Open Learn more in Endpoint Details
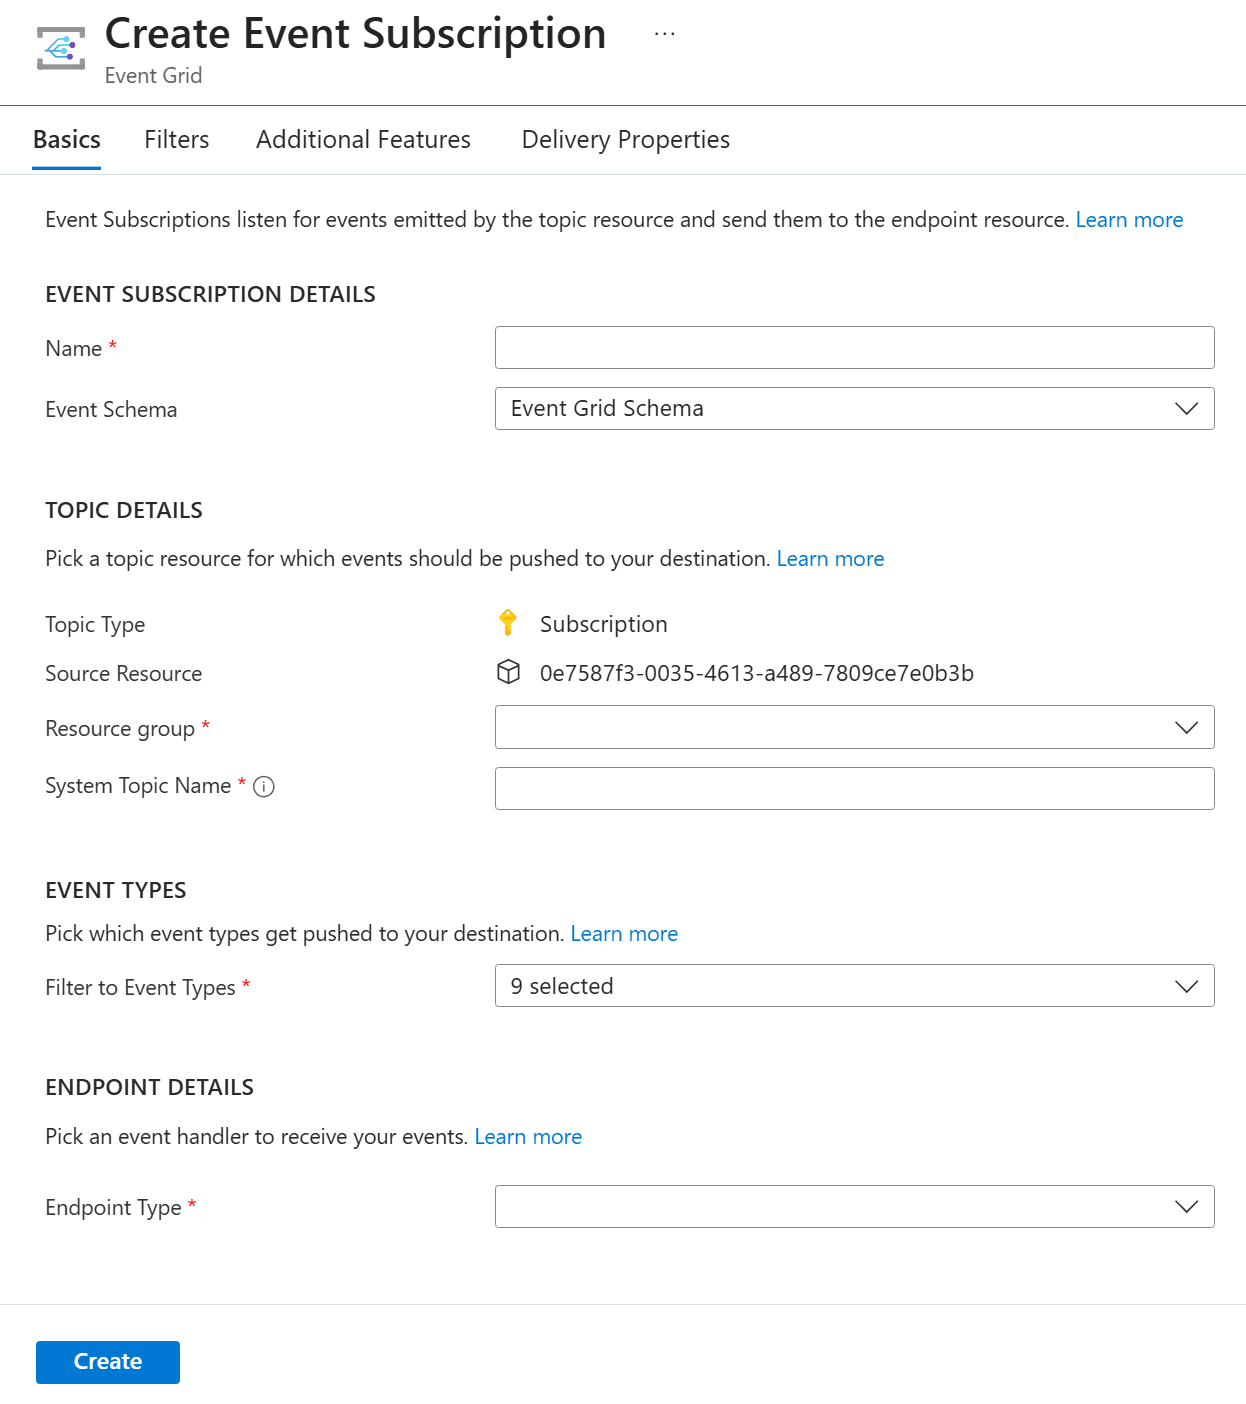Viewport: 1246px width, 1404px height. coord(528,1137)
